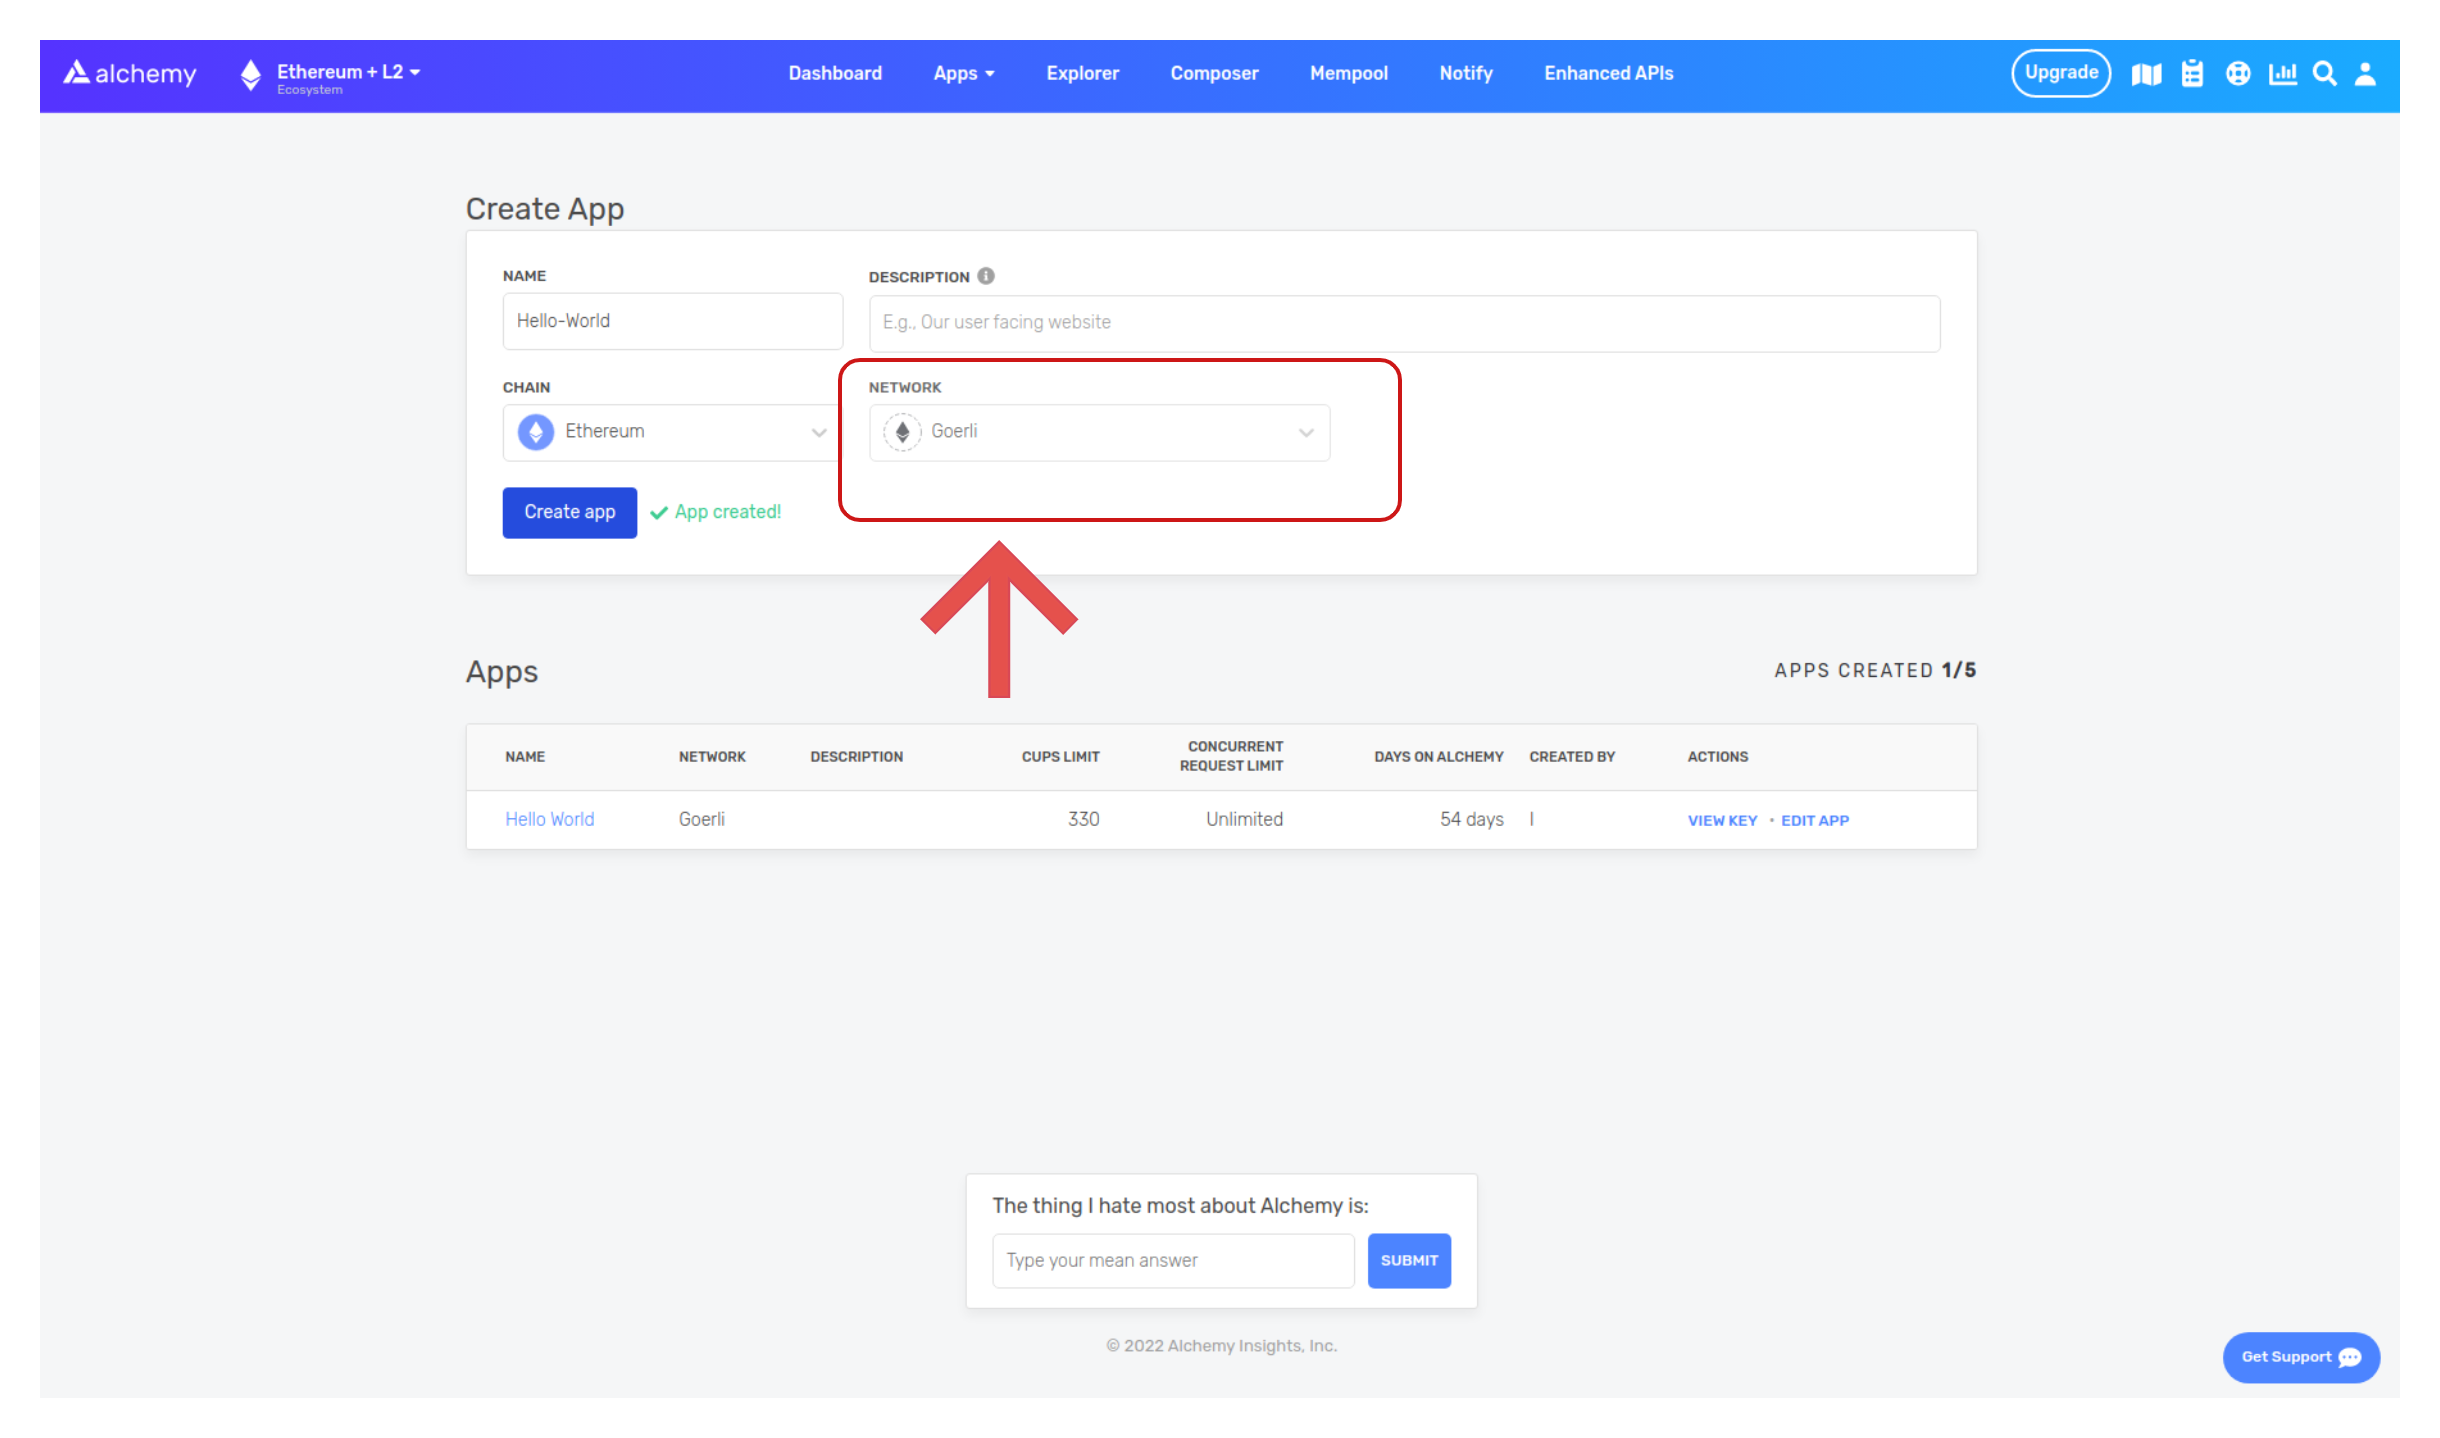Open the user profile icon
The height and width of the screenshot is (1438, 2440).
[2365, 74]
